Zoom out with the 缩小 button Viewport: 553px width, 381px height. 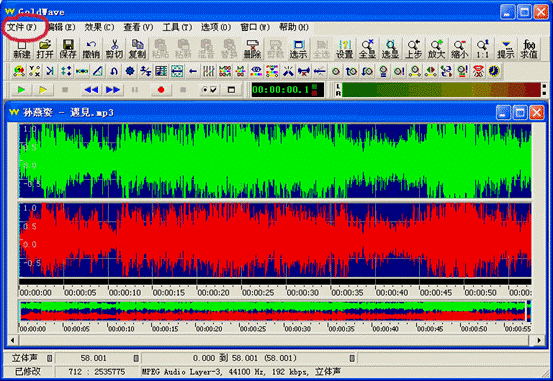point(460,49)
